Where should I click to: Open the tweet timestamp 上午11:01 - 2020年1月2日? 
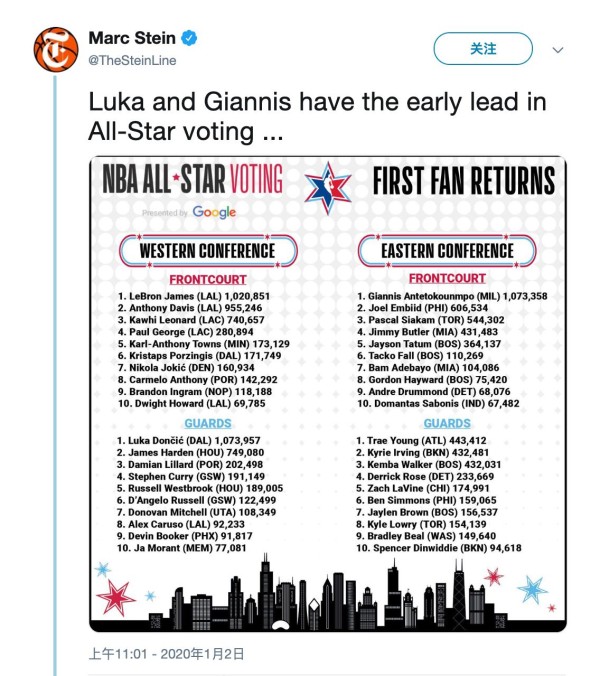pyautogui.click(x=166, y=654)
